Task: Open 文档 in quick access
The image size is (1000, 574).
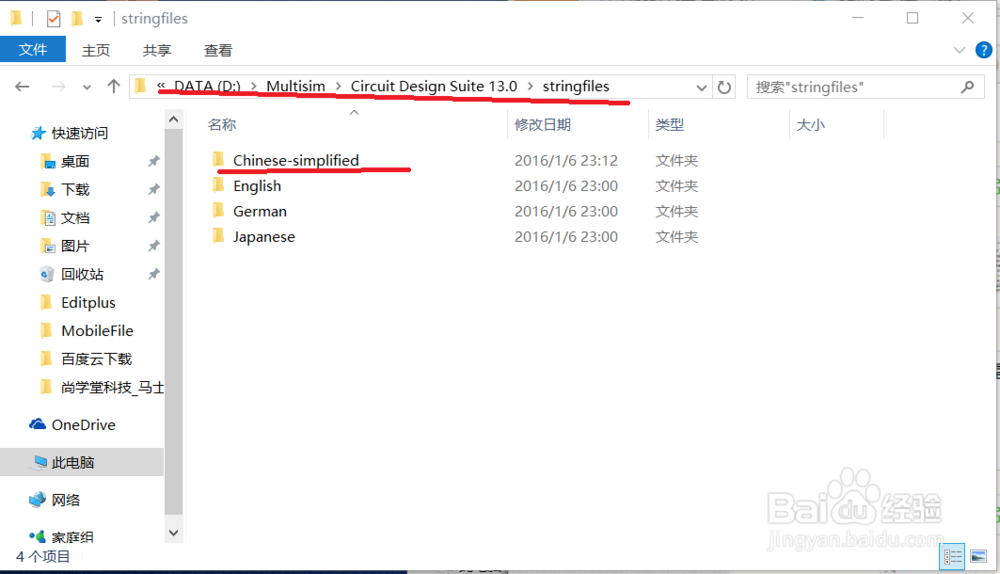Action: coord(75,218)
